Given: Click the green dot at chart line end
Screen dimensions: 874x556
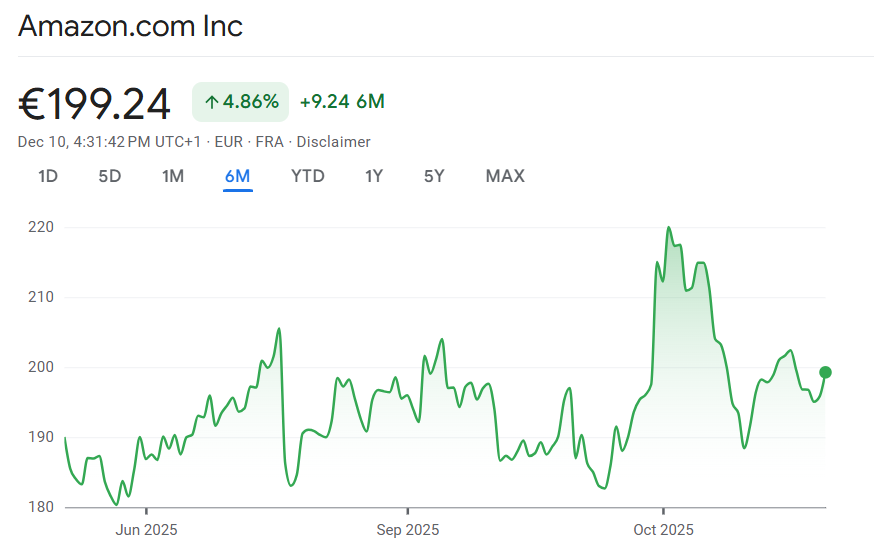Looking at the screenshot, I should [x=825, y=372].
